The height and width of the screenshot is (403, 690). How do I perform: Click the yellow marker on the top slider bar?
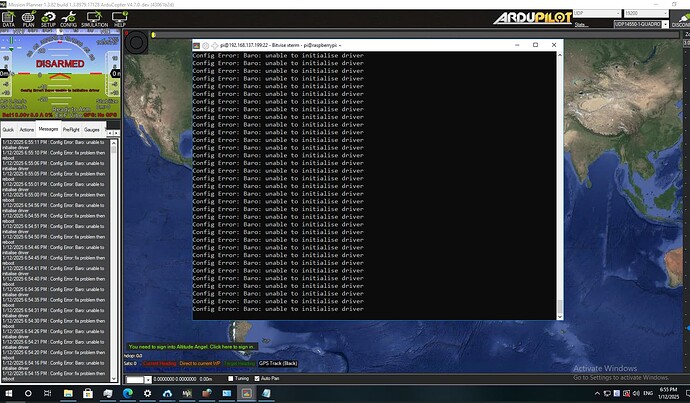(x=153, y=35)
